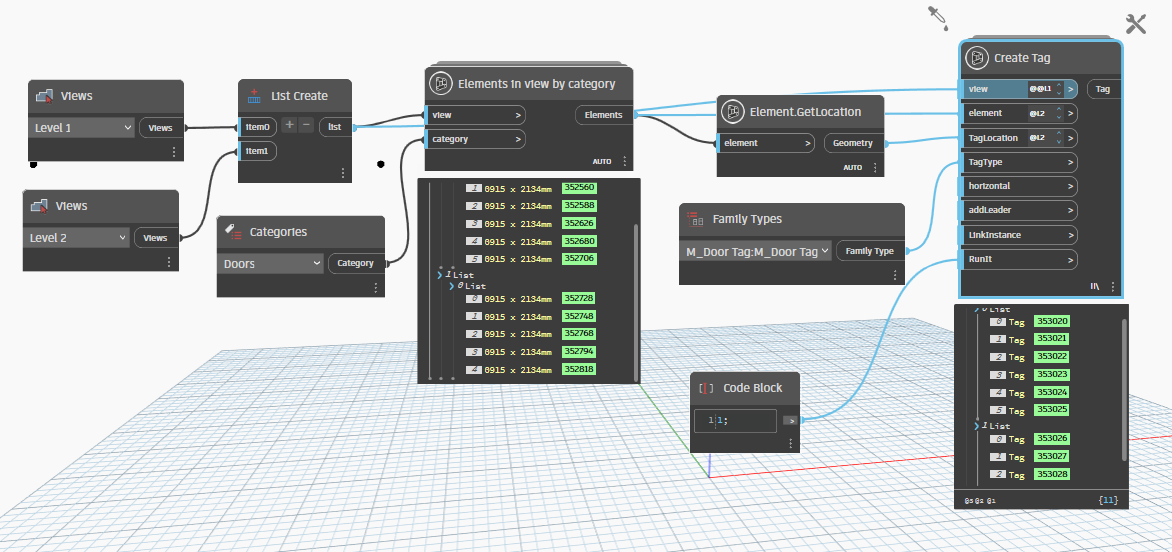
Task: Click the Element.GetLocation node icon
Action: (x=733, y=112)
